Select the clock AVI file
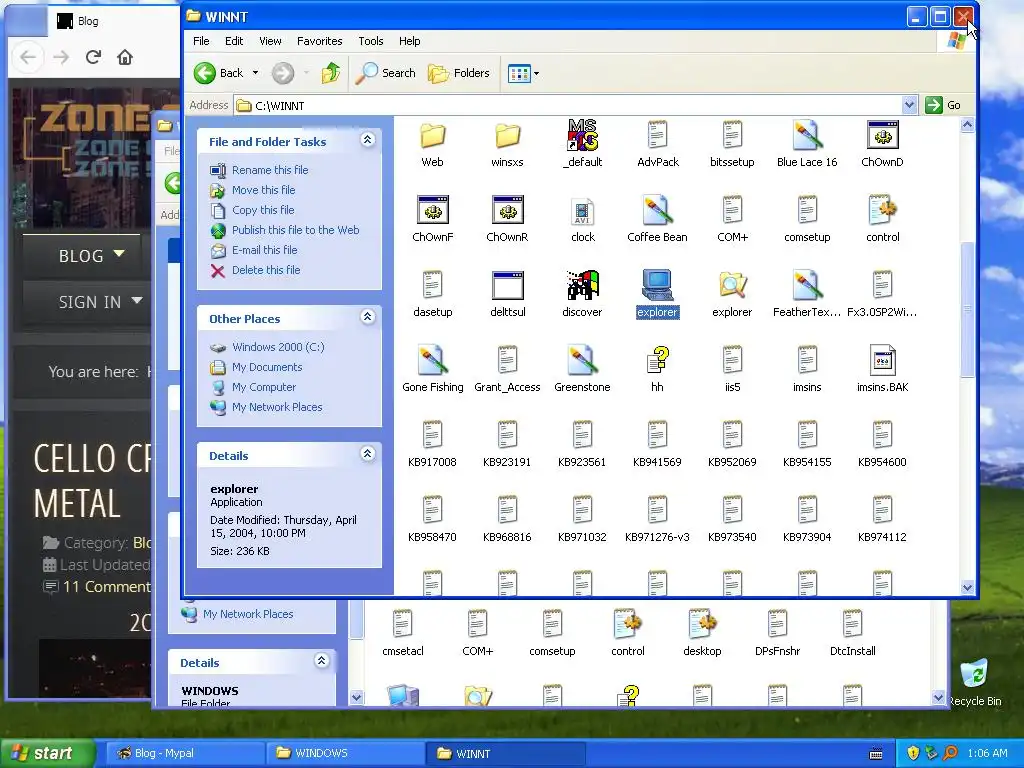Viewport: 1024px width, 768px height. 583,219
